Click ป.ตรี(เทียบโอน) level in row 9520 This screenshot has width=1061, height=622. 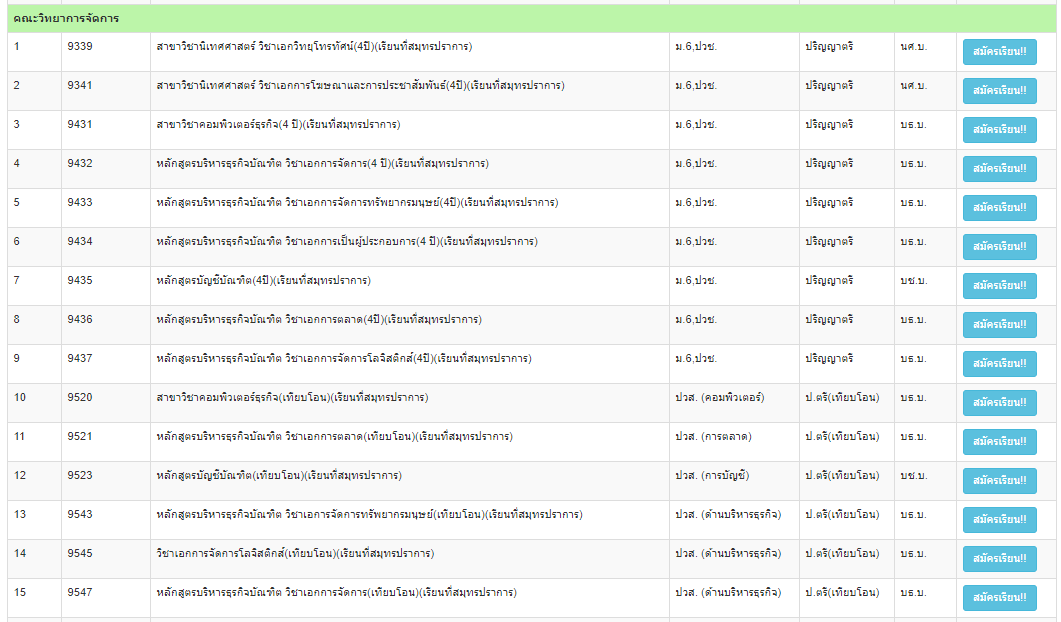(x=842, y=398)
